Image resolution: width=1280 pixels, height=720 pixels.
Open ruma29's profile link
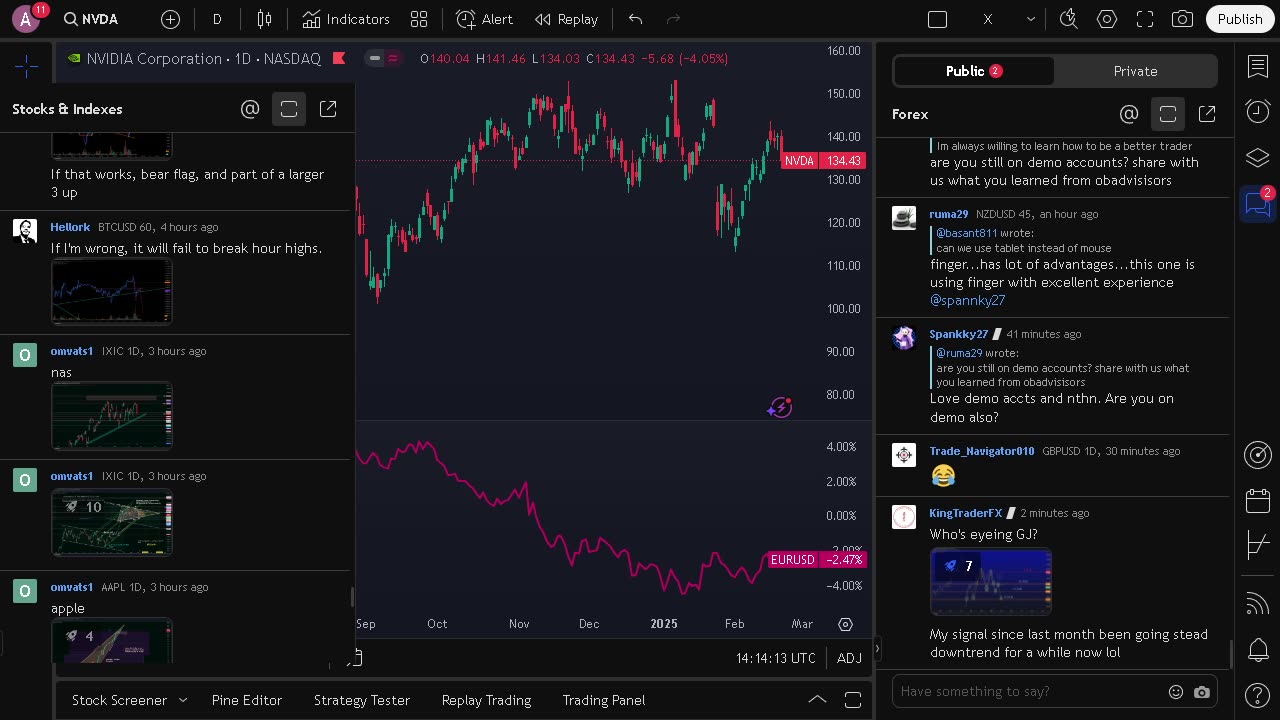point(948,214)
